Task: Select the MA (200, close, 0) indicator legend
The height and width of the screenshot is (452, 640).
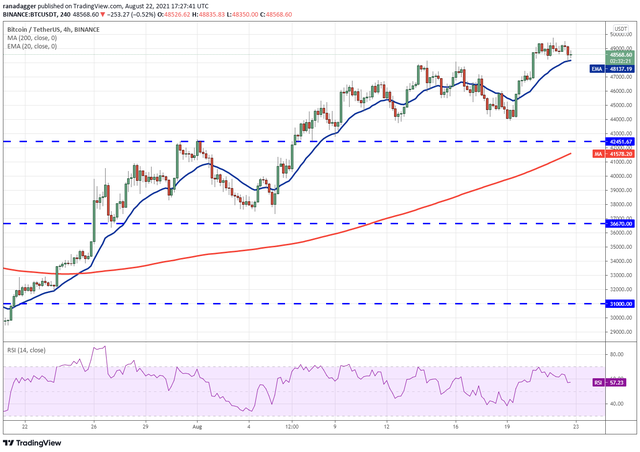Action: pyautogui.click(x=32, y=38)
